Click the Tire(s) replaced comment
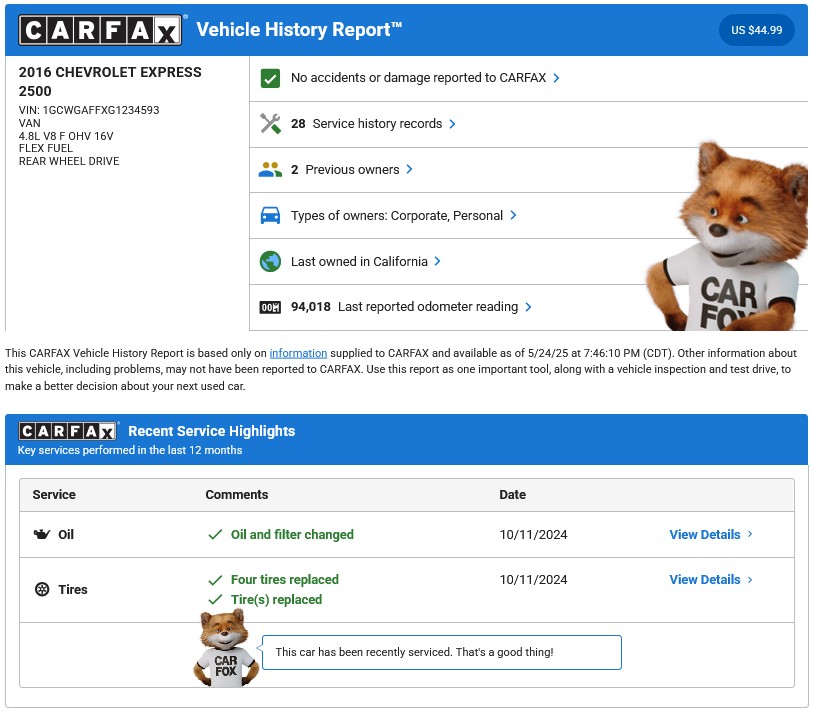813x713 pixels. pyautogui.click(x=276, y=600)
